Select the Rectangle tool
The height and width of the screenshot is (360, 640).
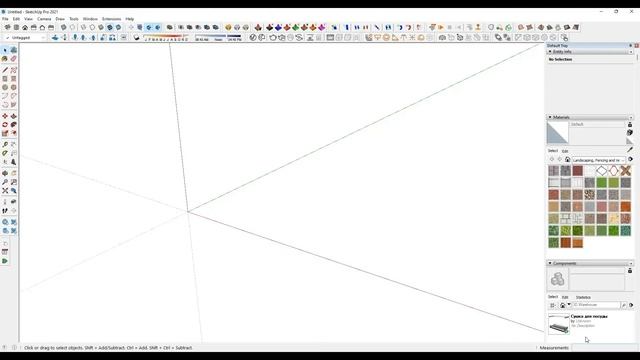point(5,78)
